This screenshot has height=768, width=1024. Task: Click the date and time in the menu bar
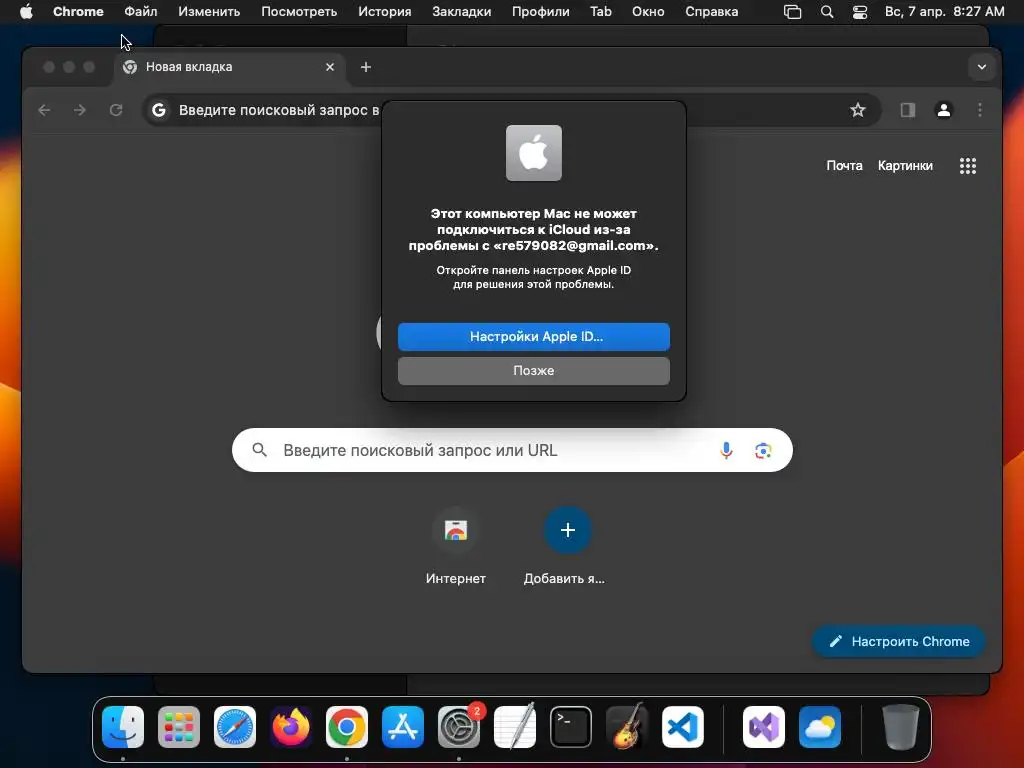pyautogui.click(x=944, y=12)
